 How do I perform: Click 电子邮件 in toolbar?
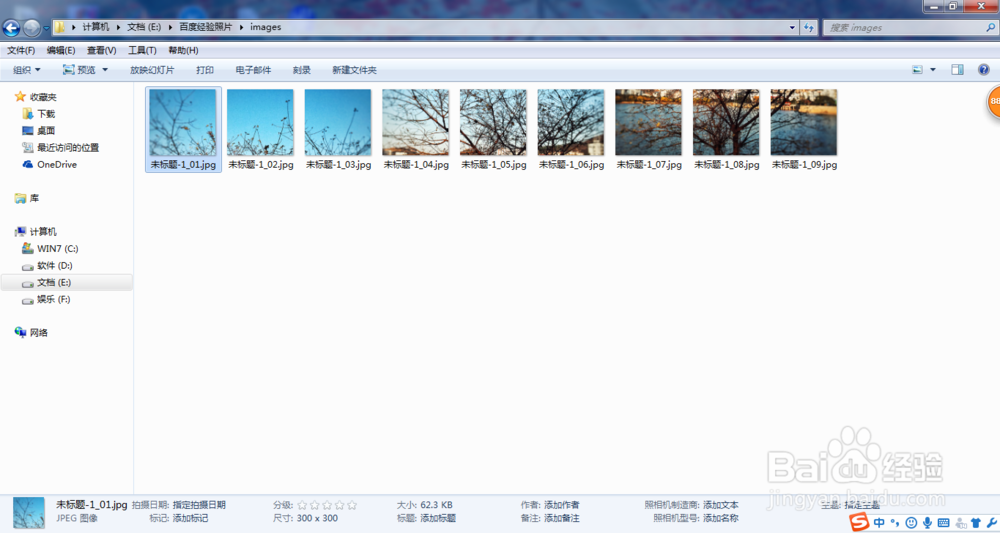coord(253,70)
